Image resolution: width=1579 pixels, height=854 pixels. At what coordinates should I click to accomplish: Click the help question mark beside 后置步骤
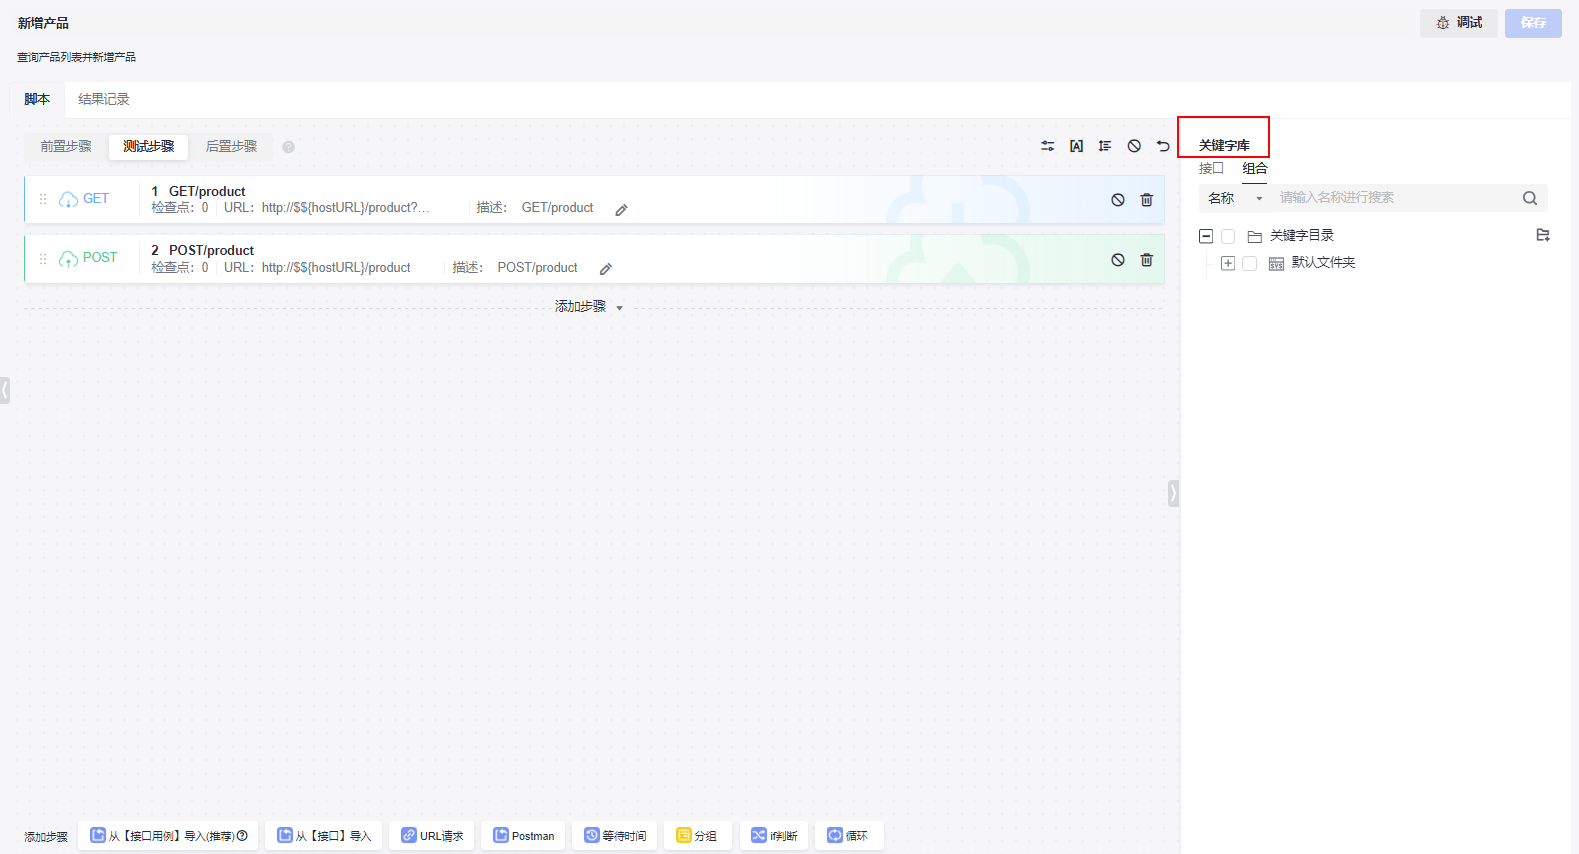288,147
